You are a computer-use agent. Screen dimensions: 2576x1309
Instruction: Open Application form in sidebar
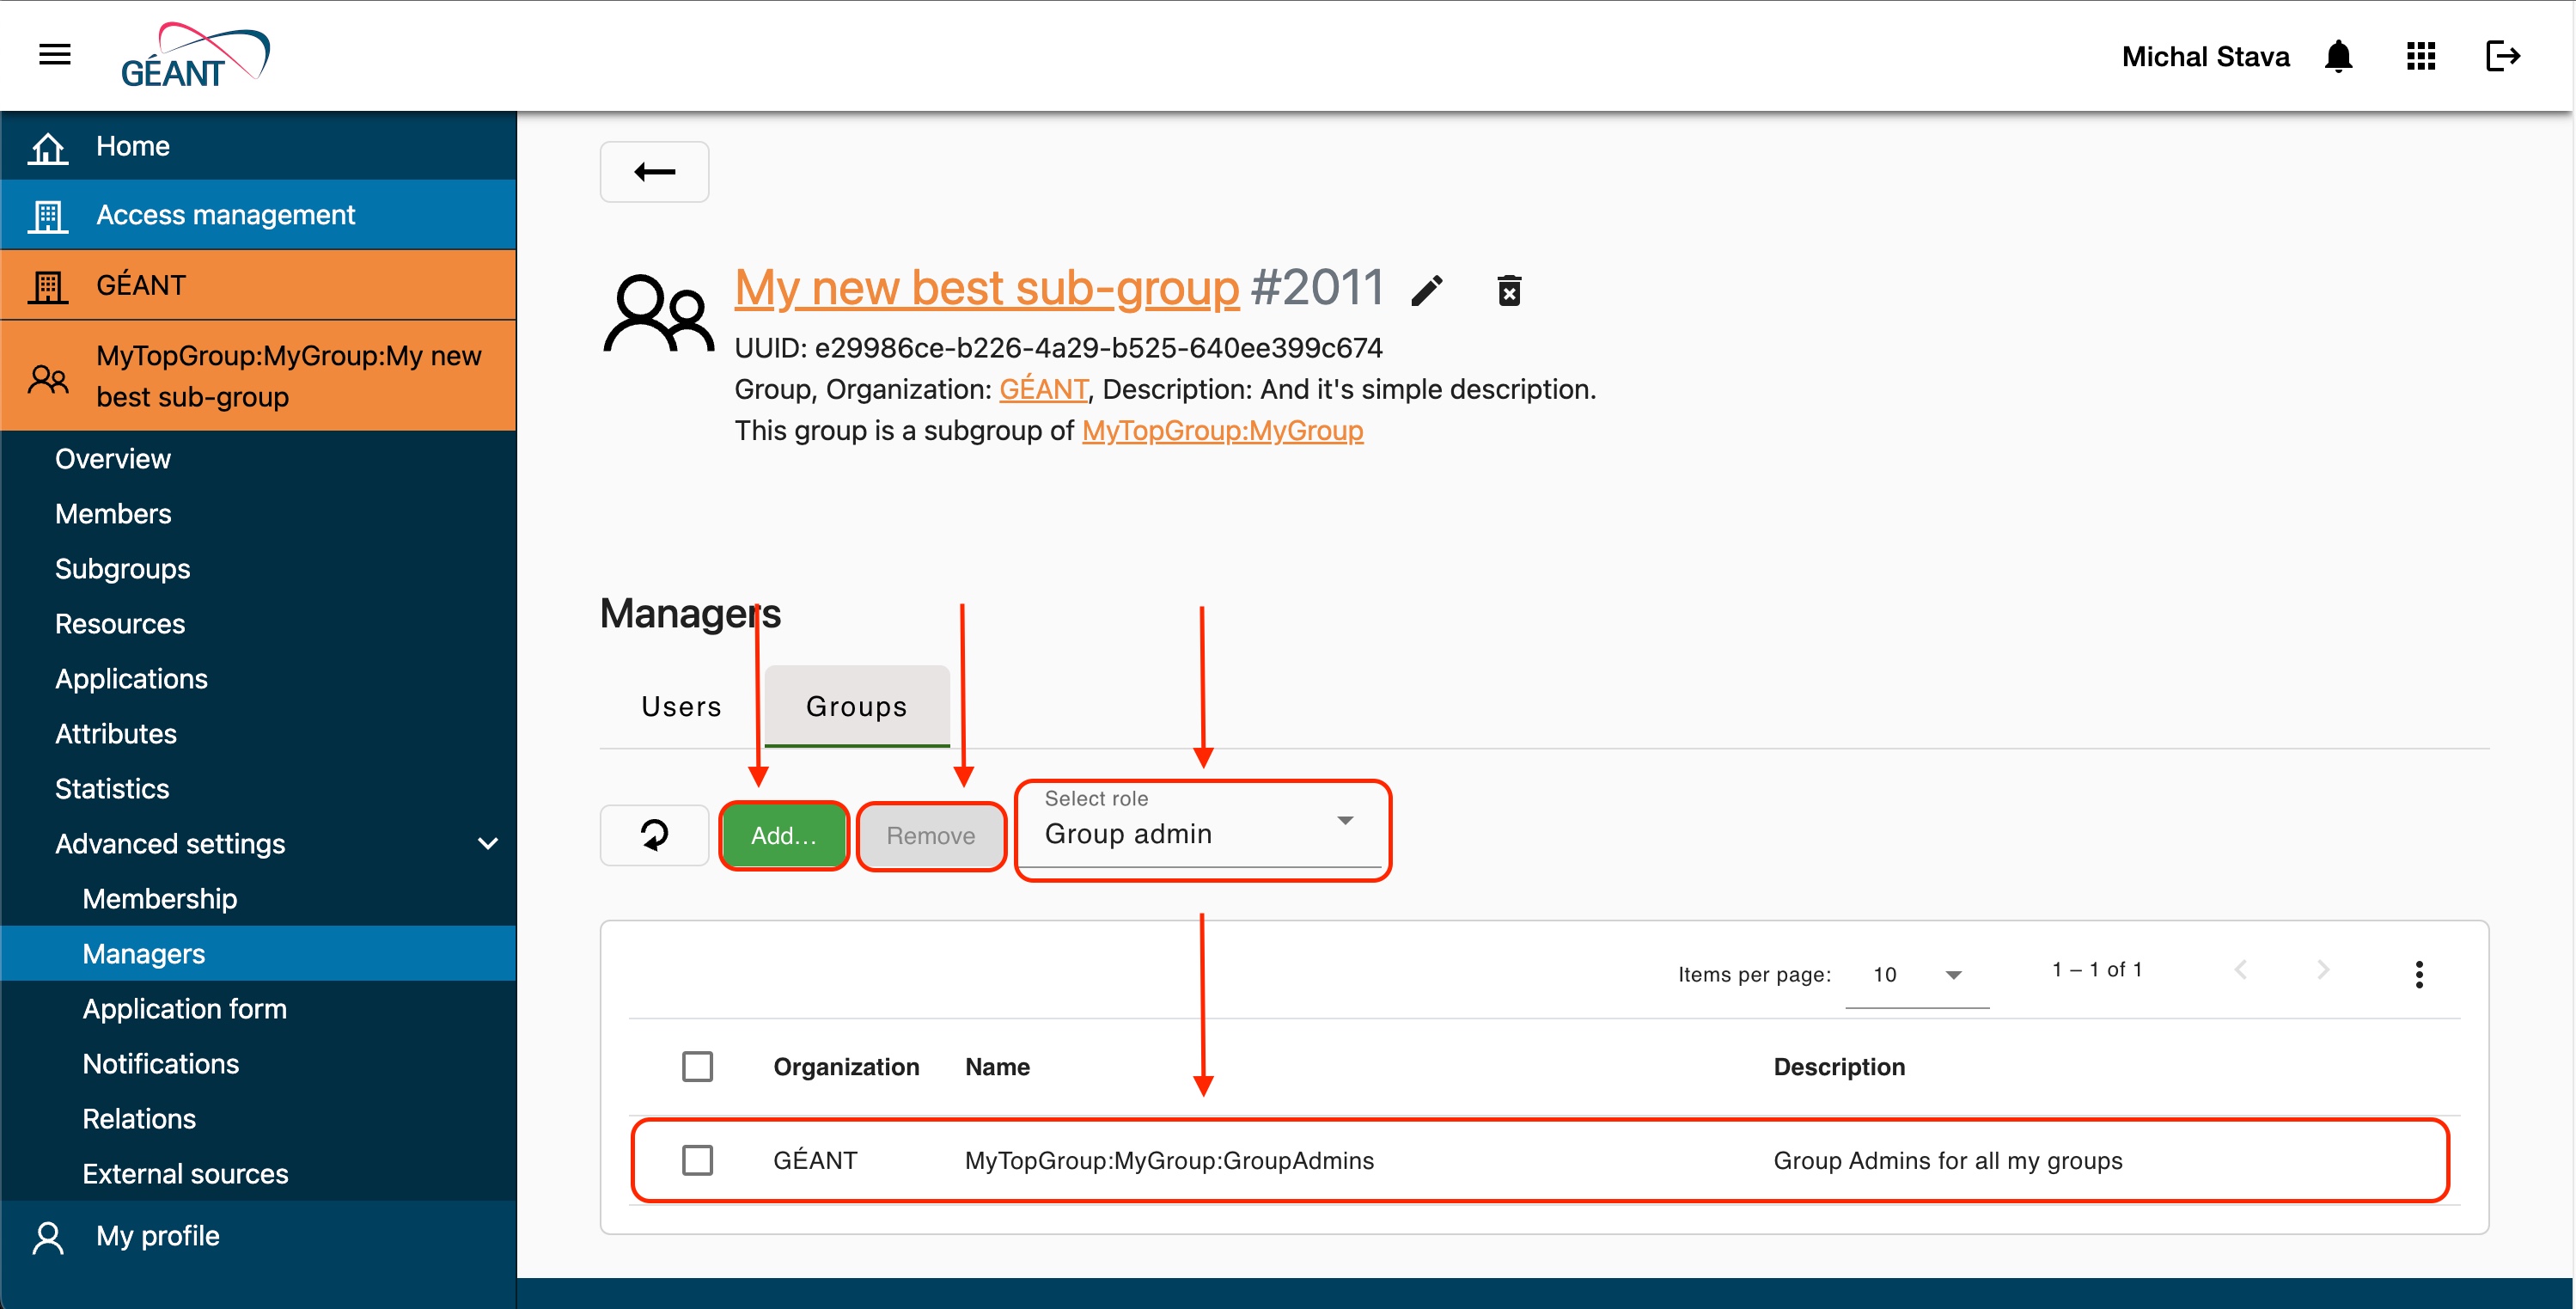(184, 1008)
